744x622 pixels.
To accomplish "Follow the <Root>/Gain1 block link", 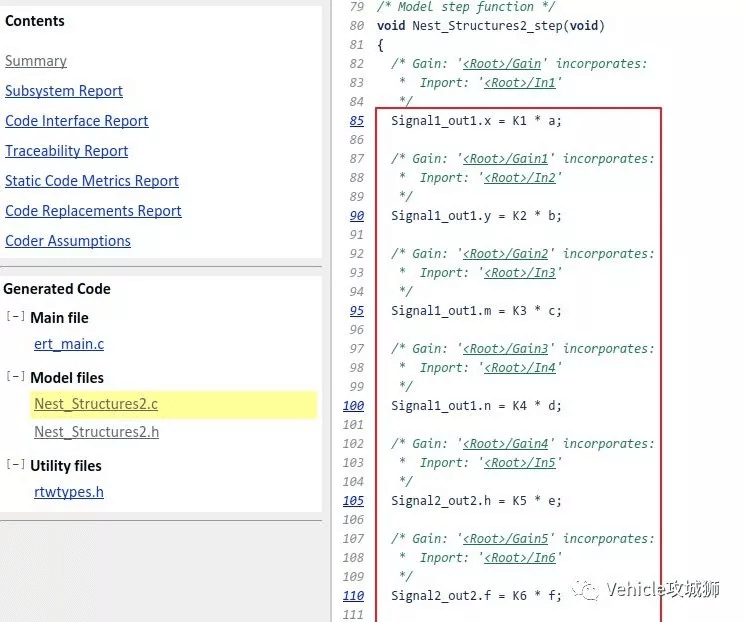I will 505,158.
